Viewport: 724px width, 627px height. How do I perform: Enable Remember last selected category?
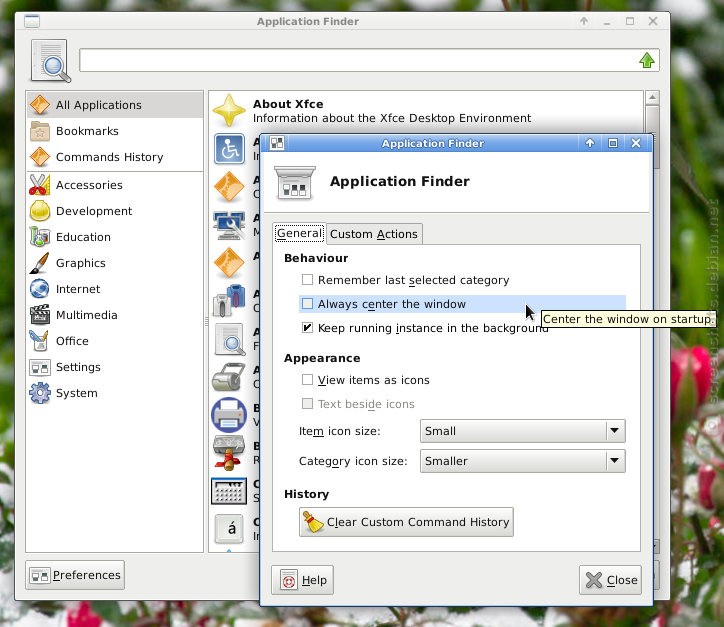coord(307,280)
